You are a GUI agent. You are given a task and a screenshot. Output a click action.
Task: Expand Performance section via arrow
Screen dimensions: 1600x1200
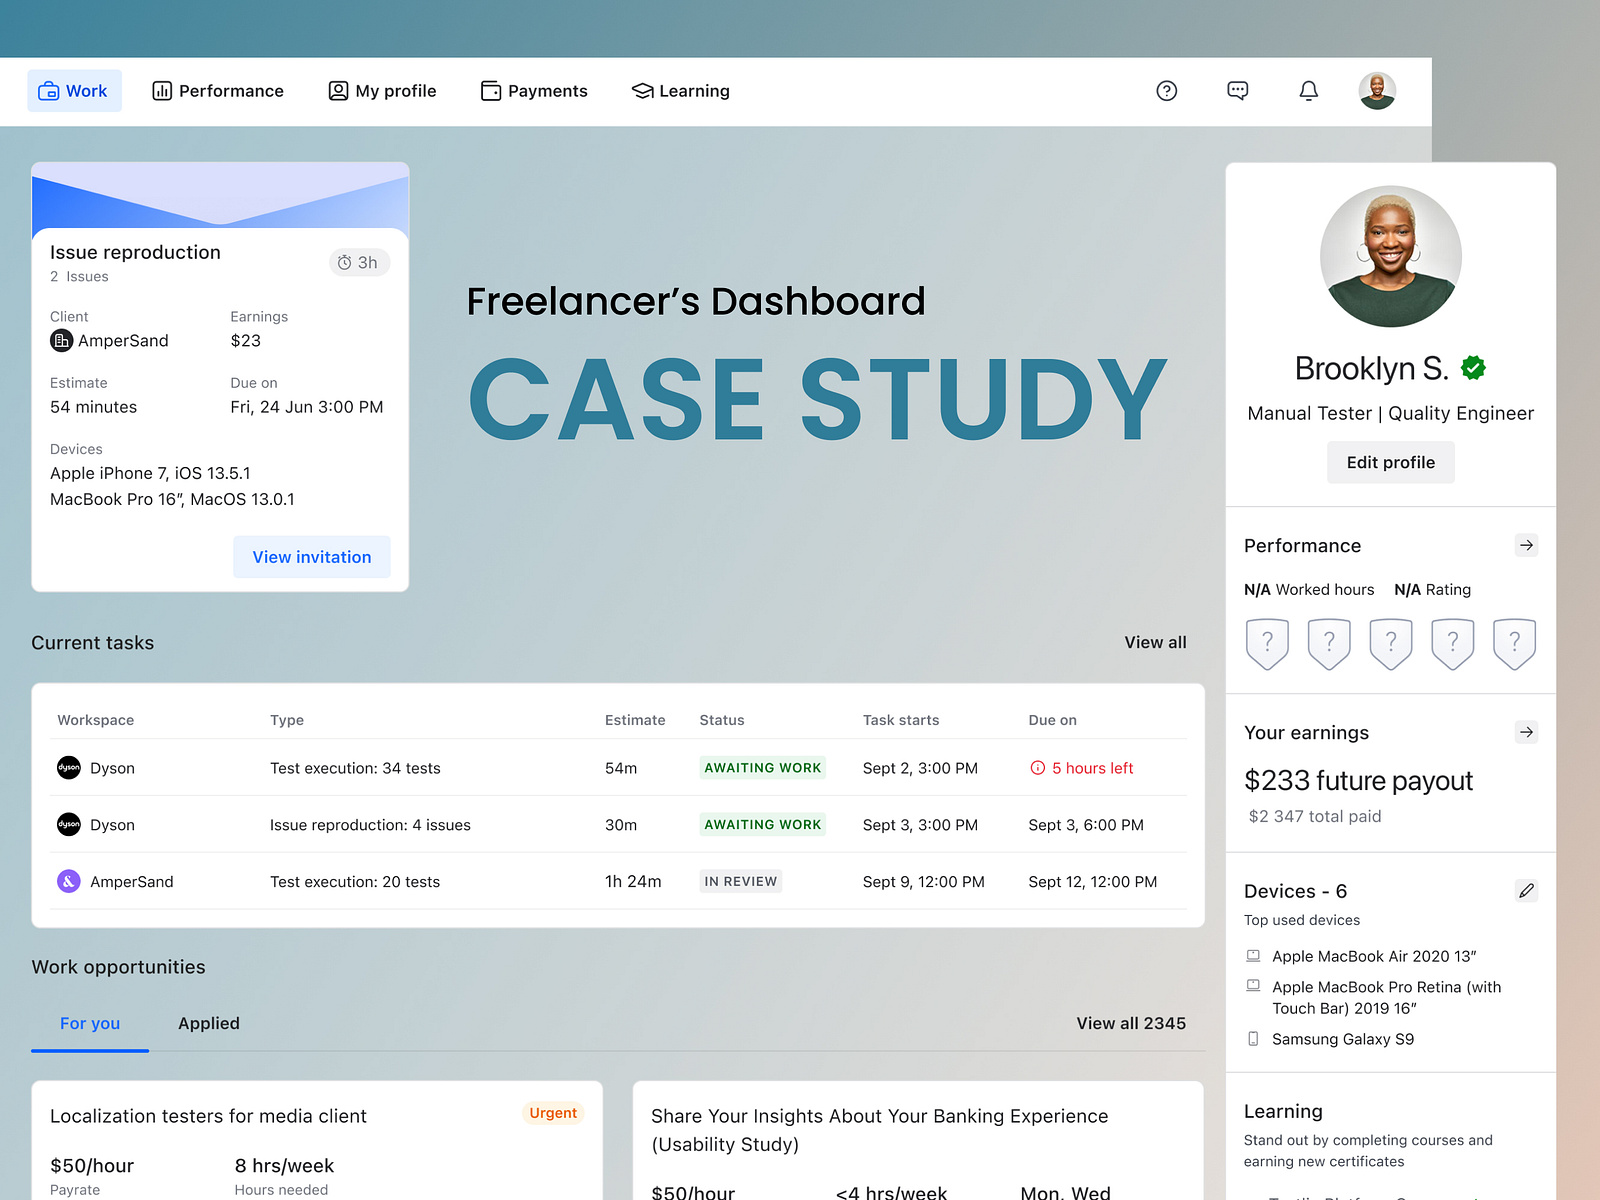coord(1526,546)
